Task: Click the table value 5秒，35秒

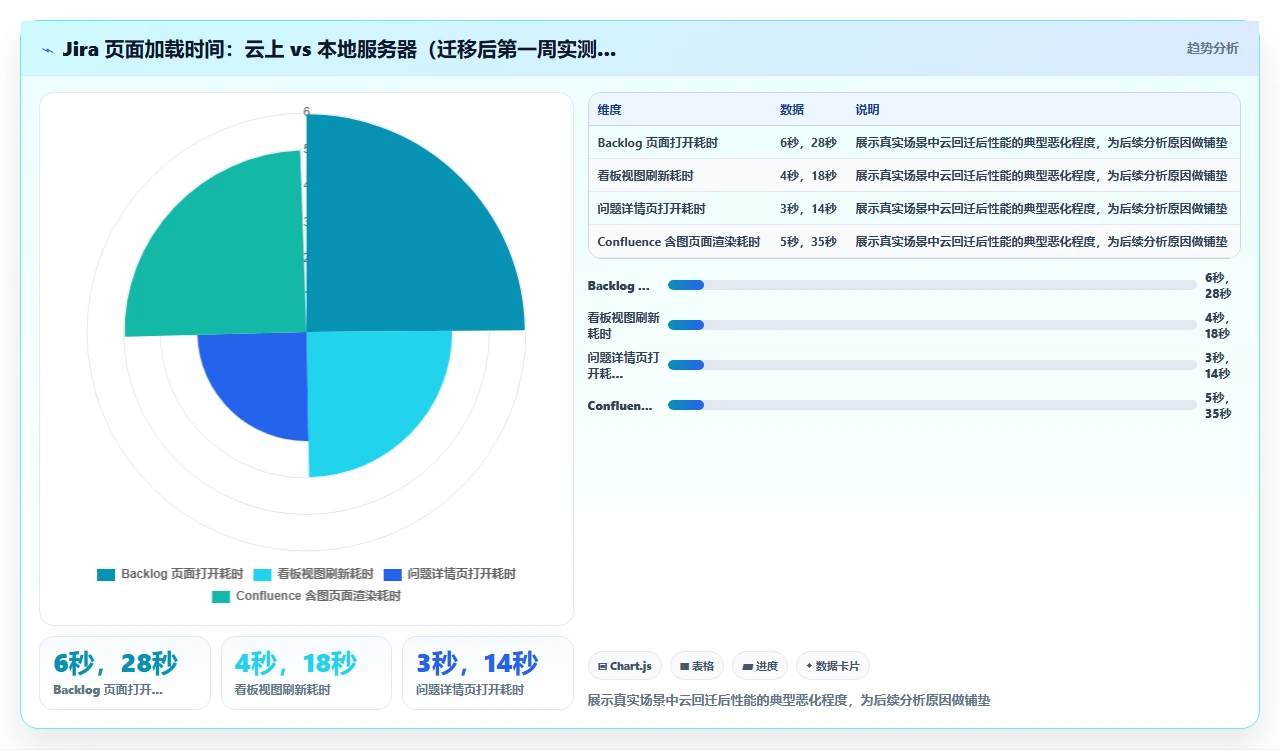Action: click(808, 242)
